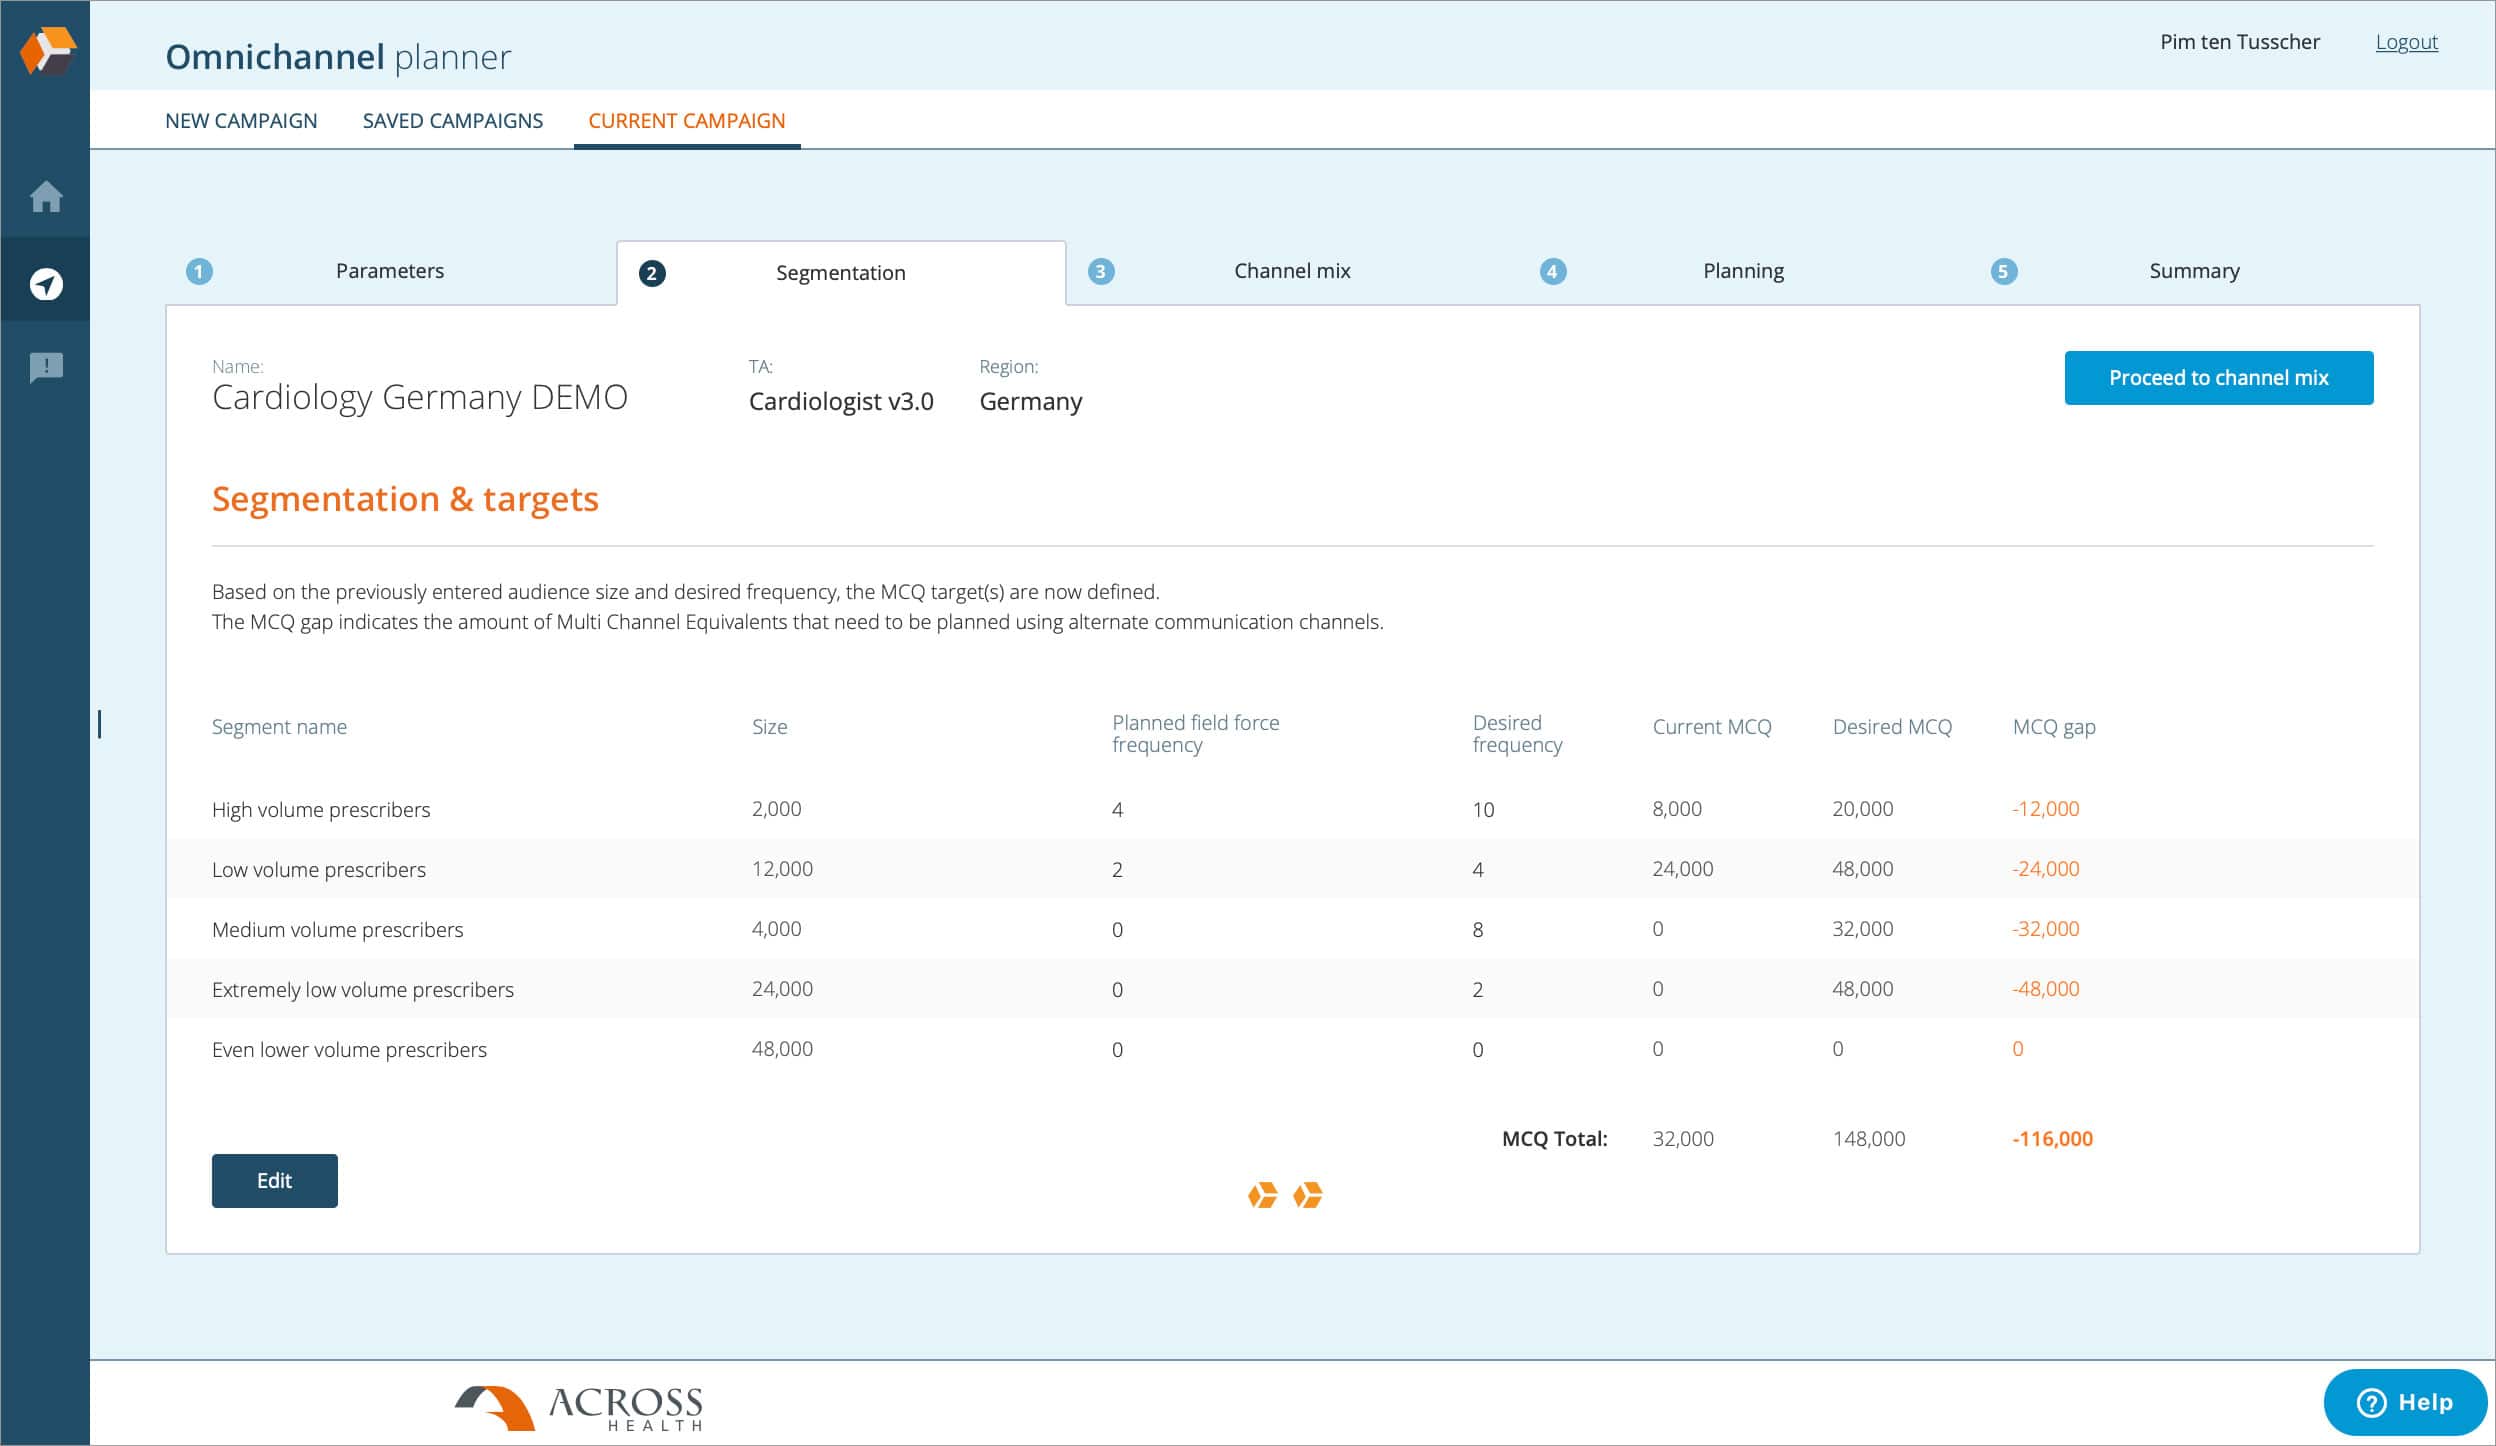Click the Region value Germany
Image resolution: width=2496 pixels, height=1446 pixels.
(1030, 401)
